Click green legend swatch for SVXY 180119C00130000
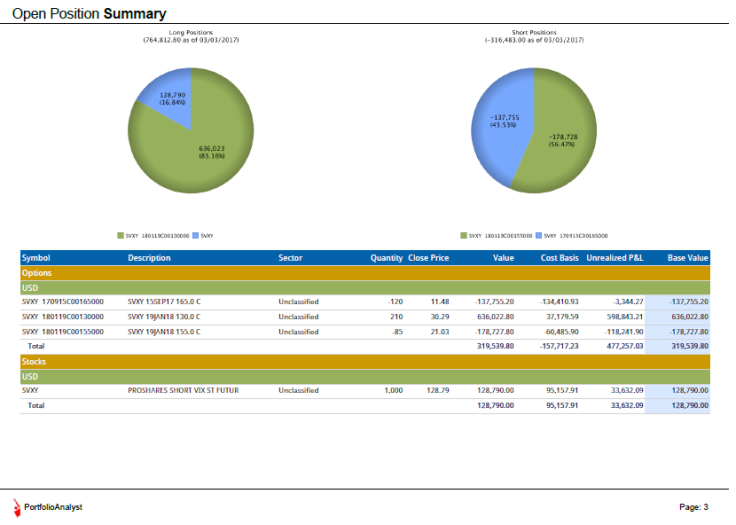736x525 pixels. (120, 236)
